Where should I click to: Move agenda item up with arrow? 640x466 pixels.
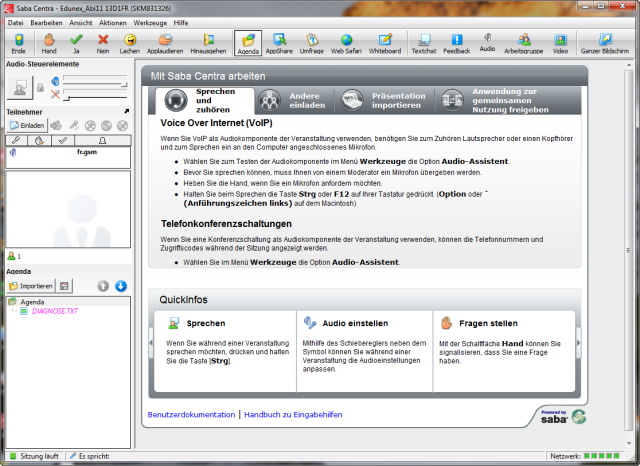[103, 286]
